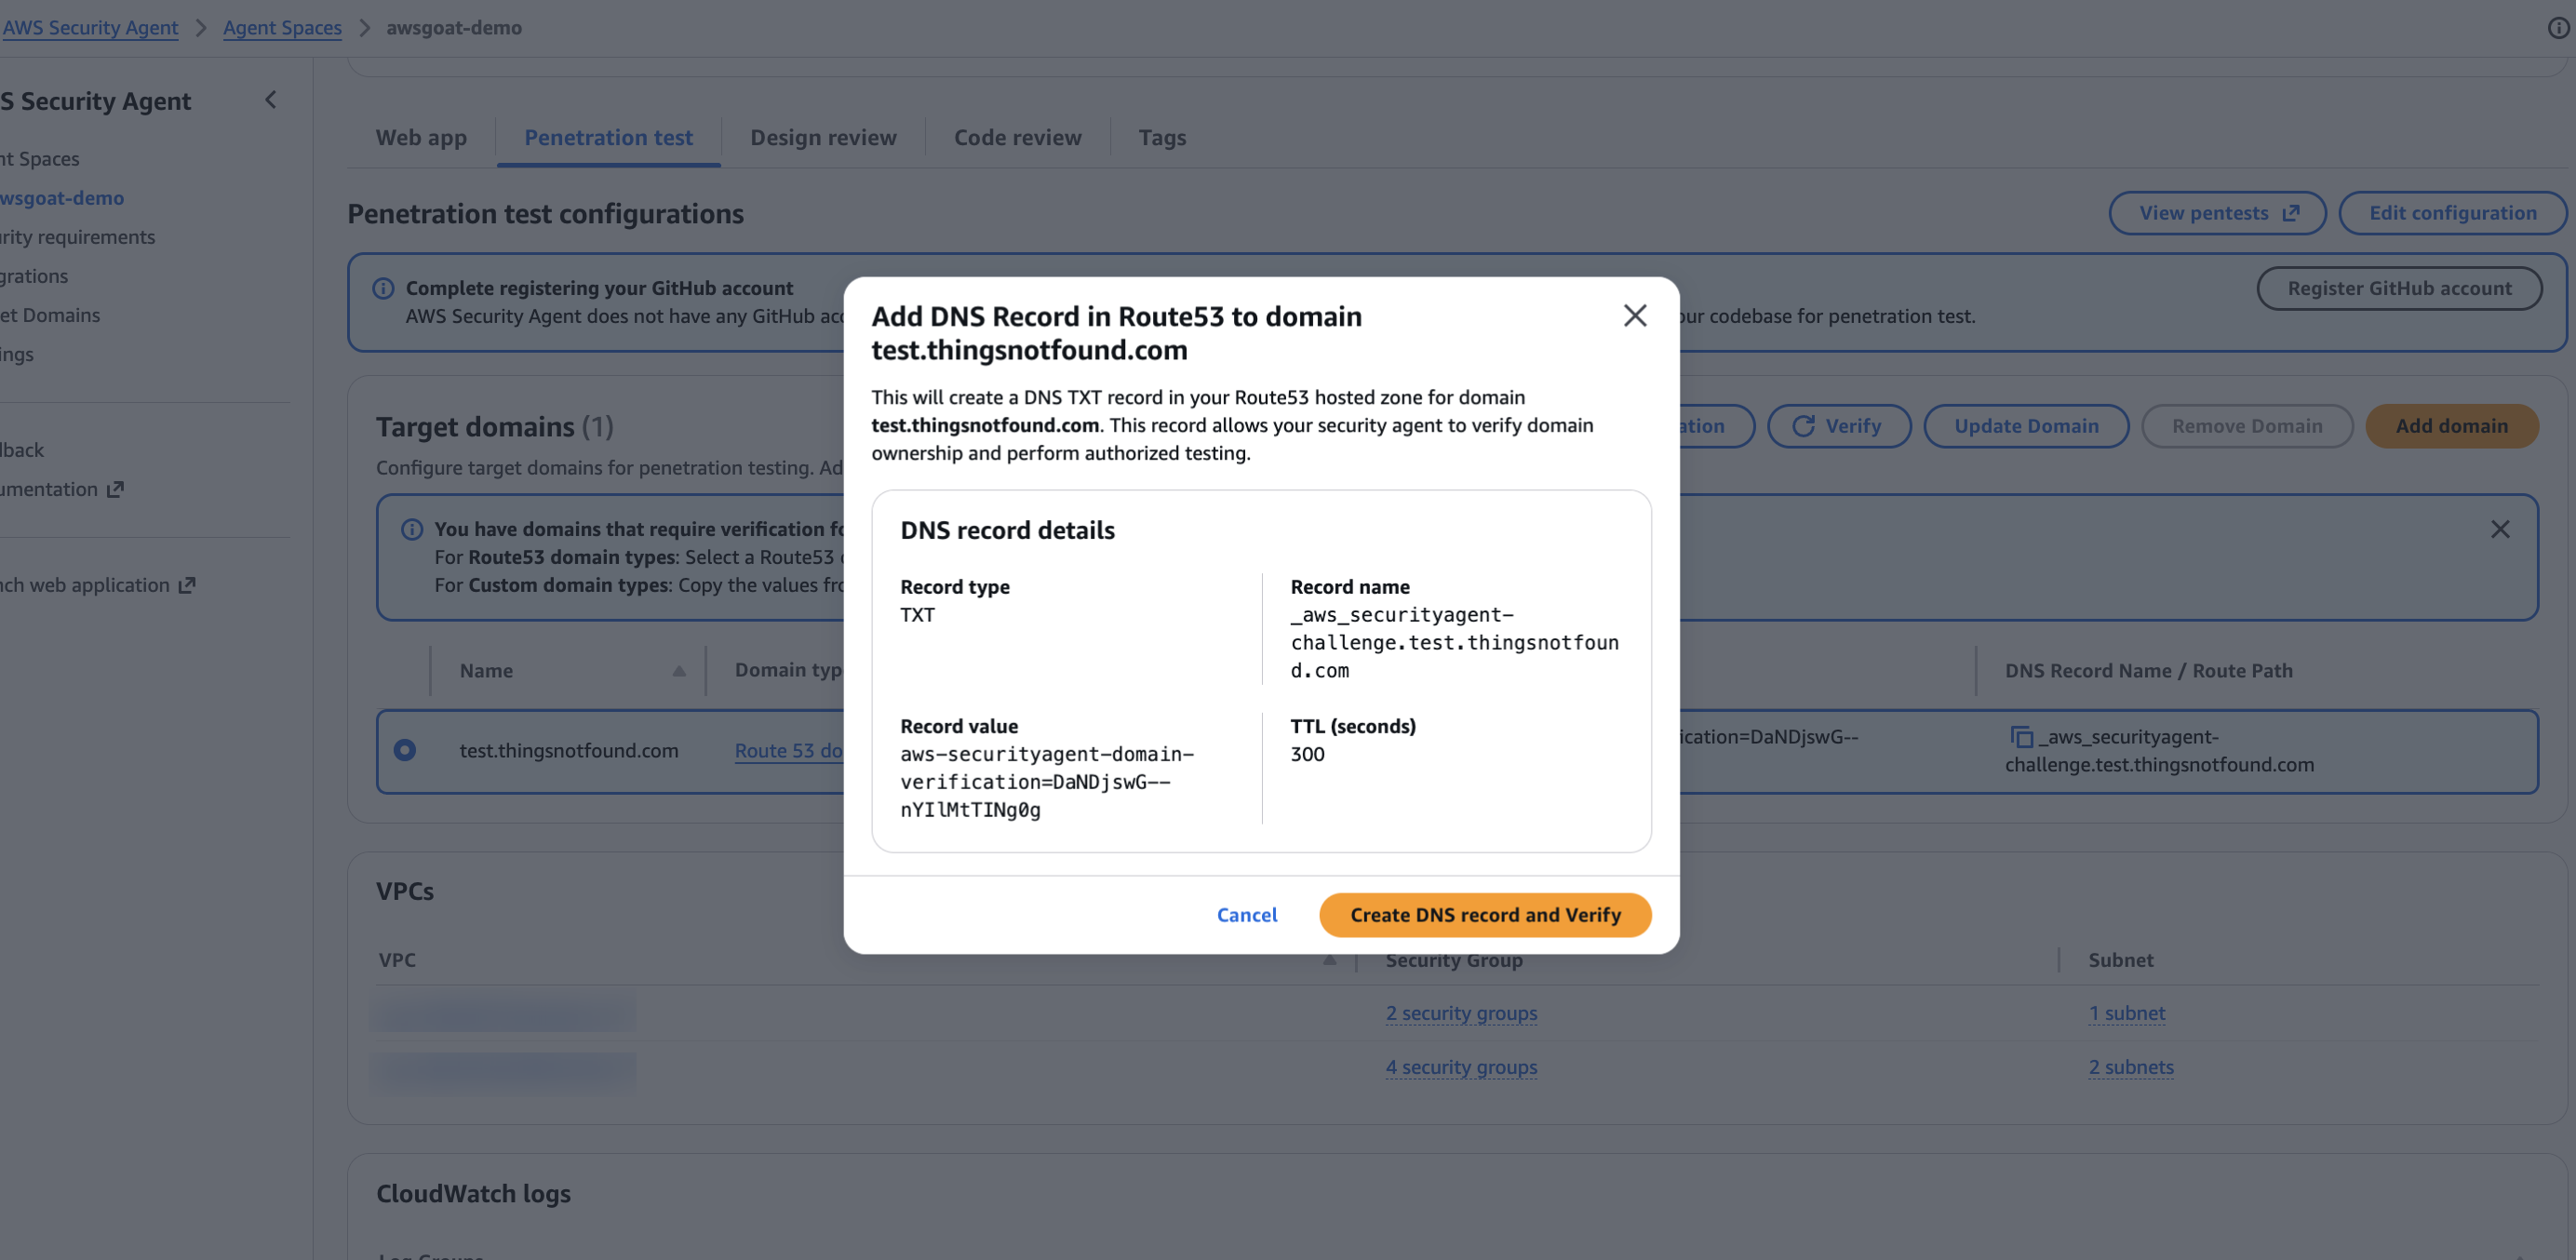Collapse the AWS Security Agent sidebar
Image resolution: width=2576 pixels, height=1260 pixels.
click(x=270, y=100)
